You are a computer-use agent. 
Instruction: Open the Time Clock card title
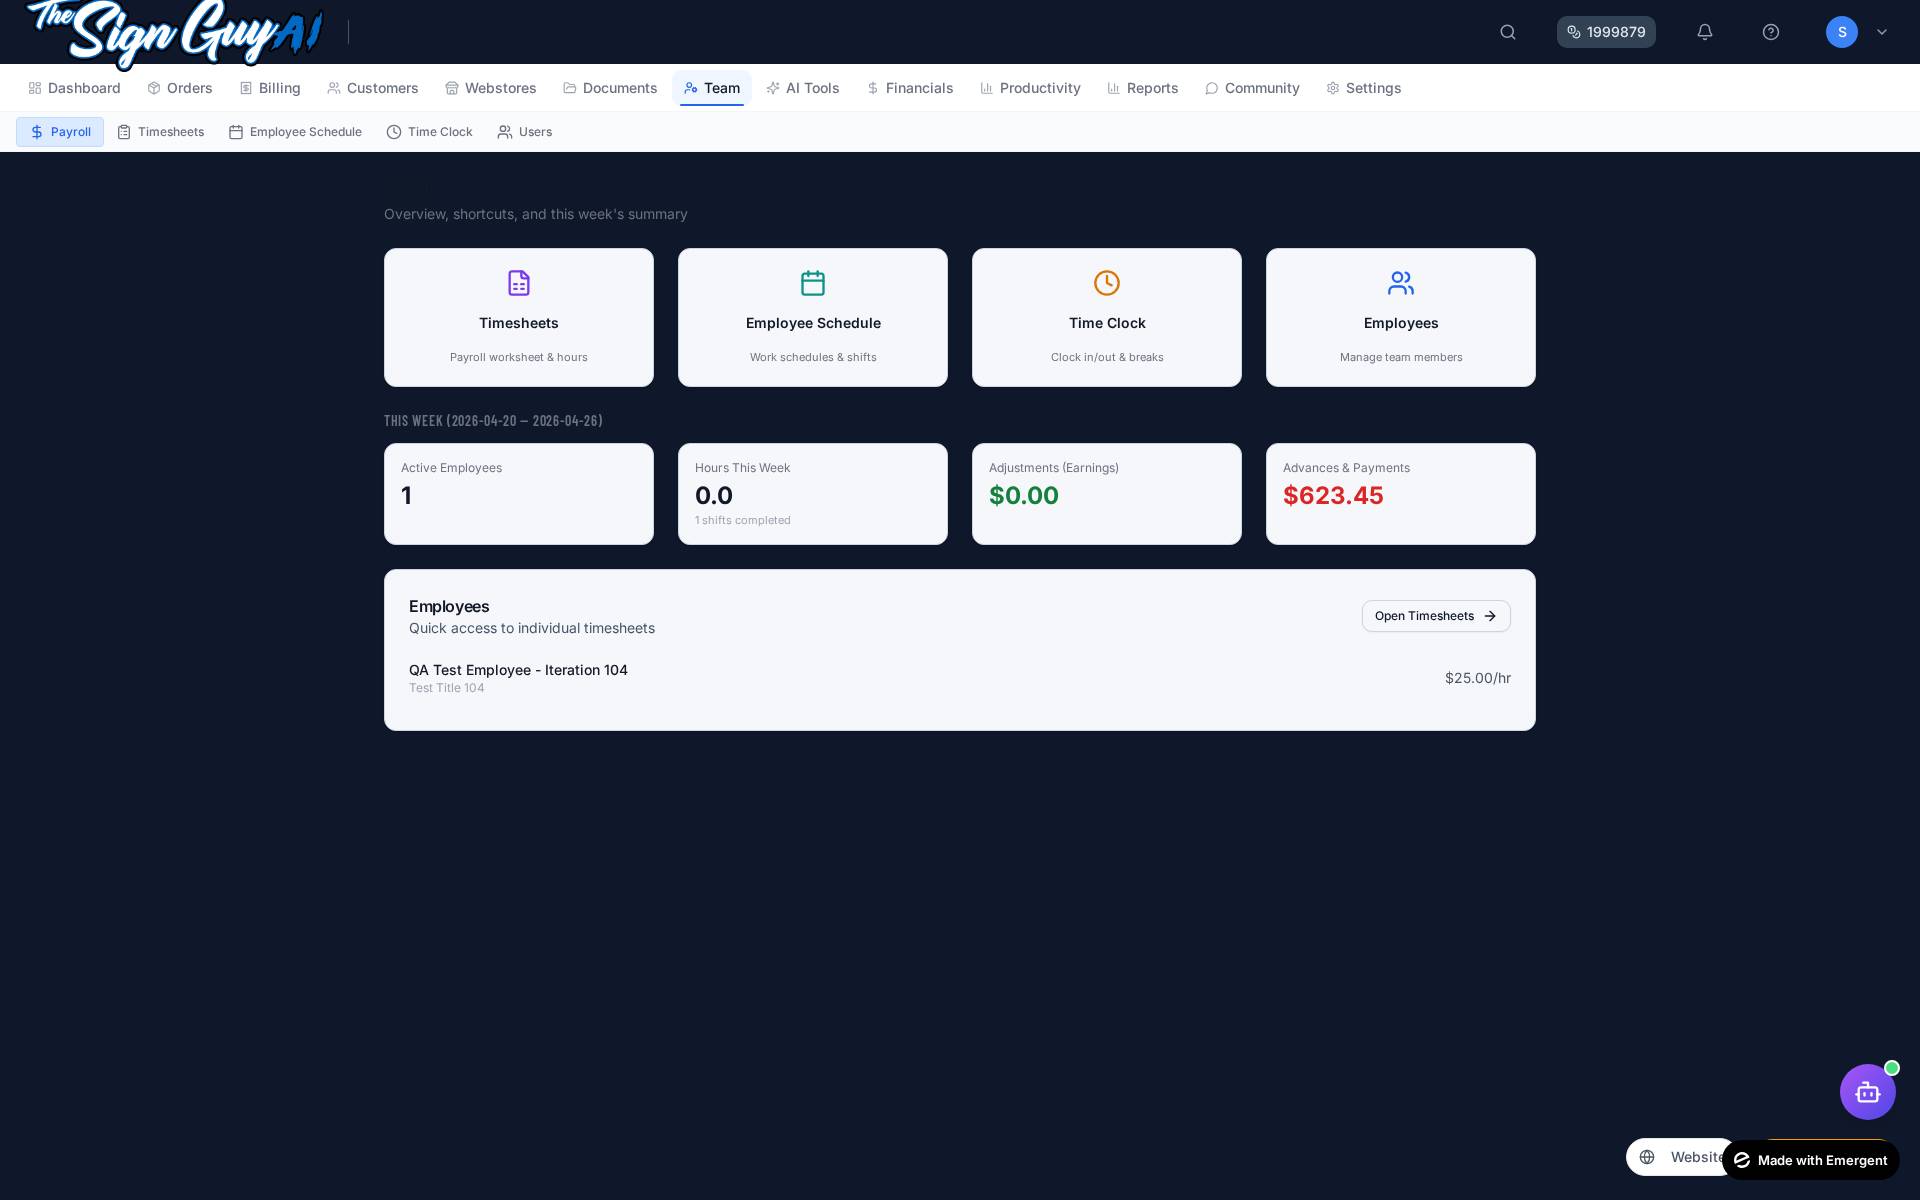coord(1107,323)
